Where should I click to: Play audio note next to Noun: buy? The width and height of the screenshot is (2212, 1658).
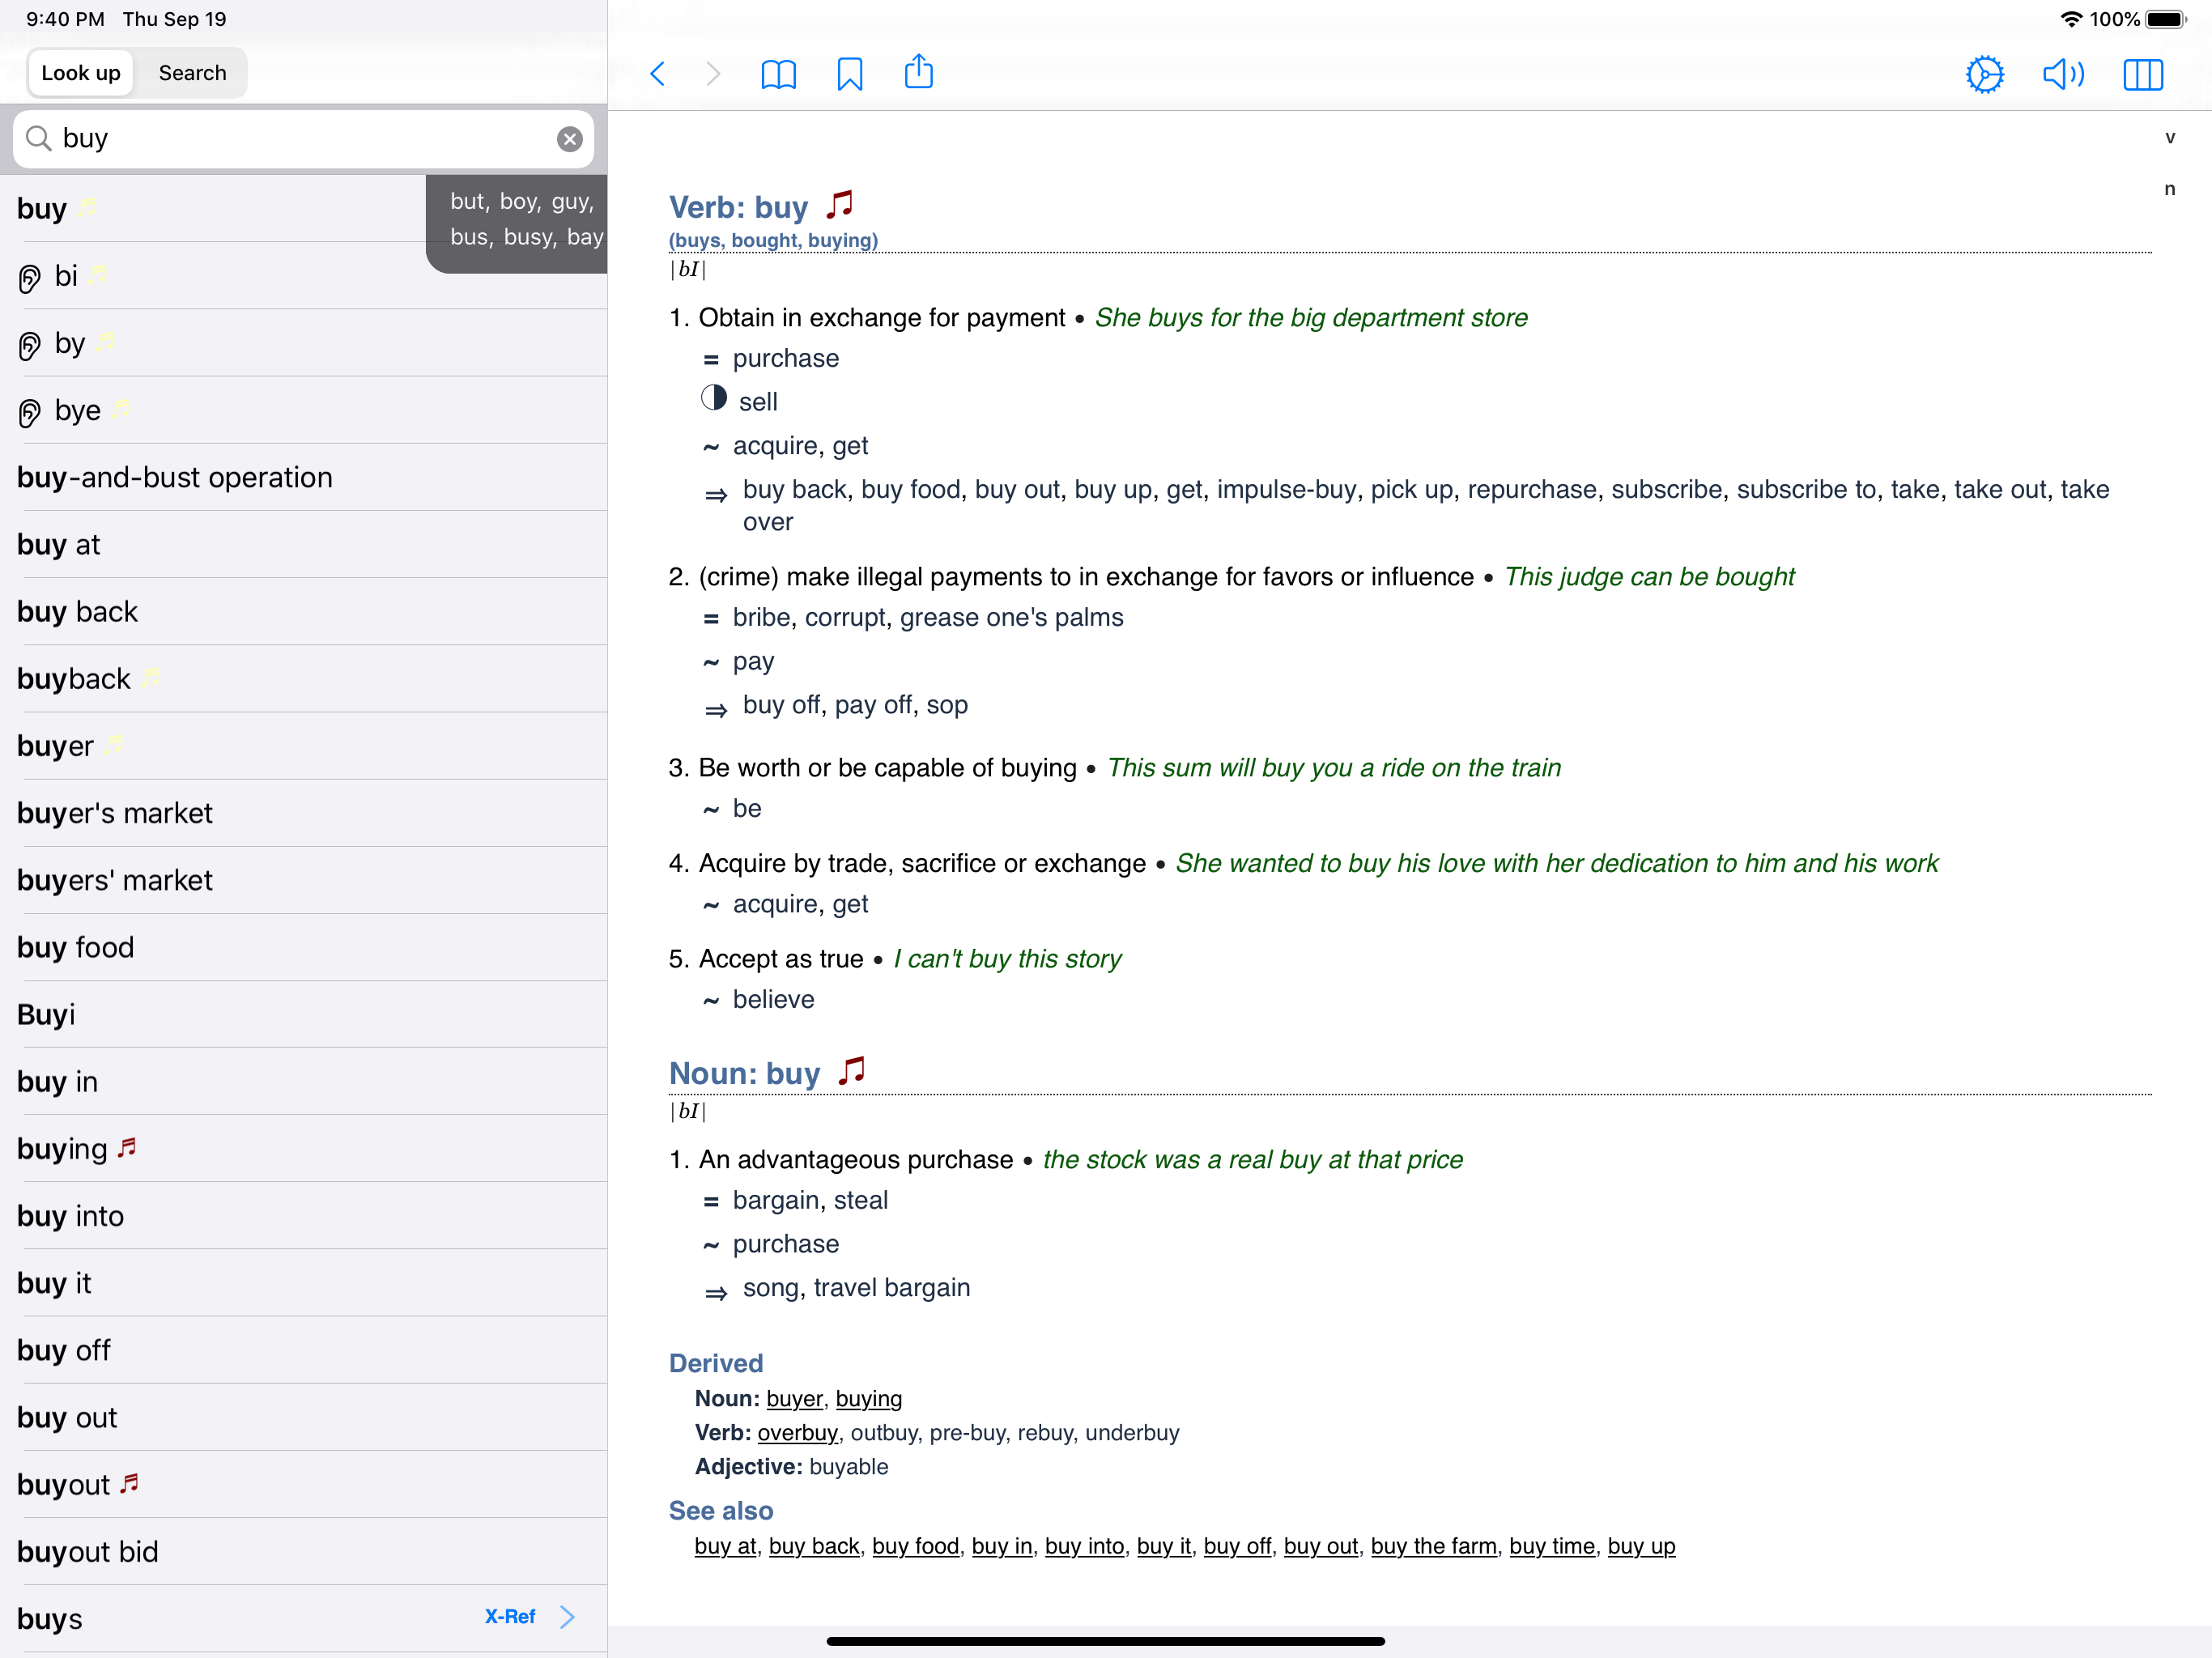[851, 1071]
